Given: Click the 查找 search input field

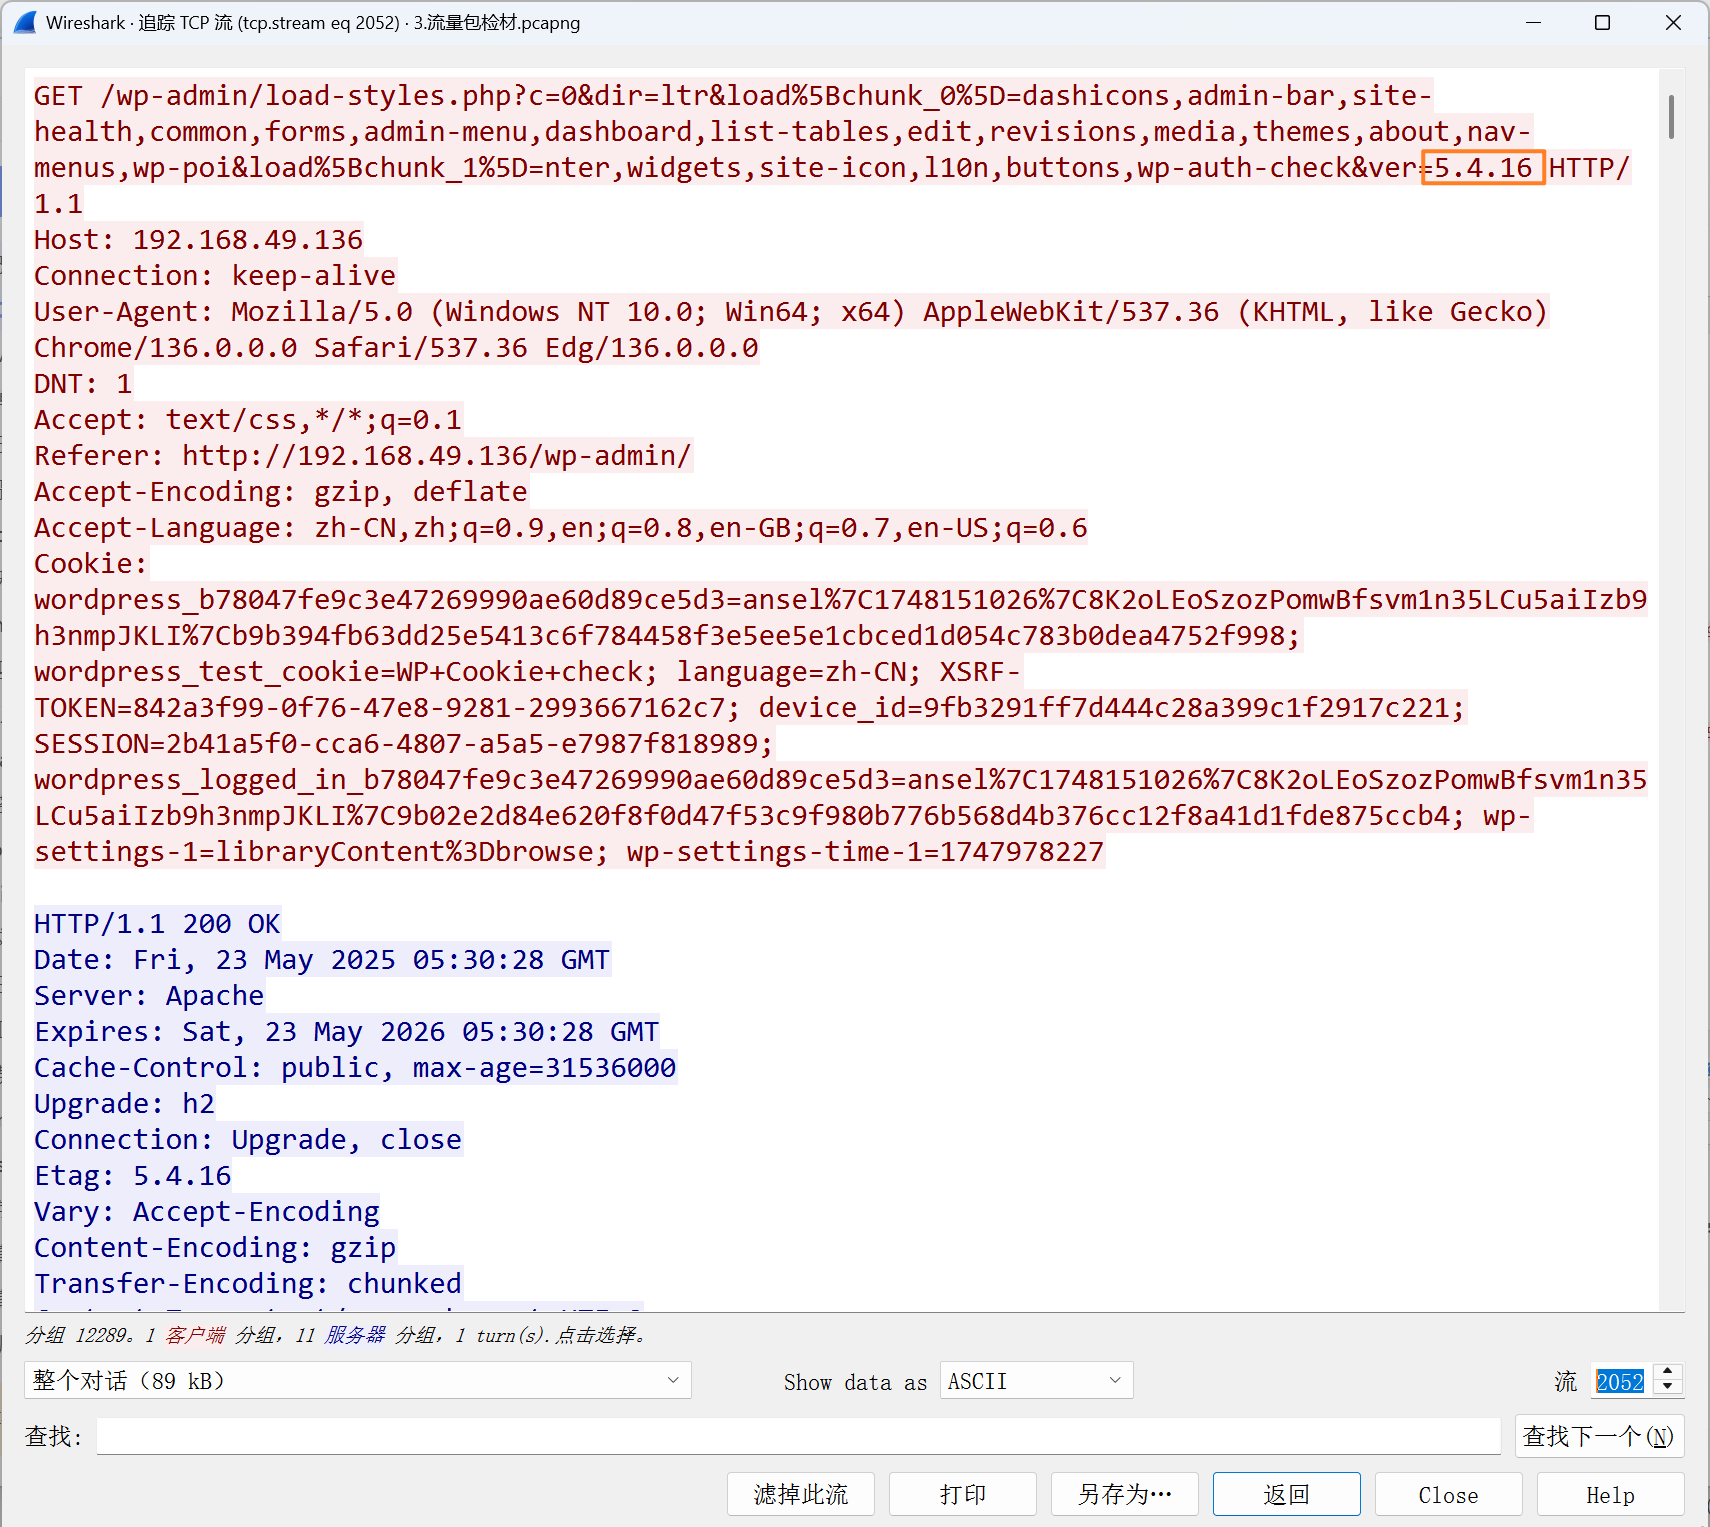Looking at the screenshot, I should 798,1436.
